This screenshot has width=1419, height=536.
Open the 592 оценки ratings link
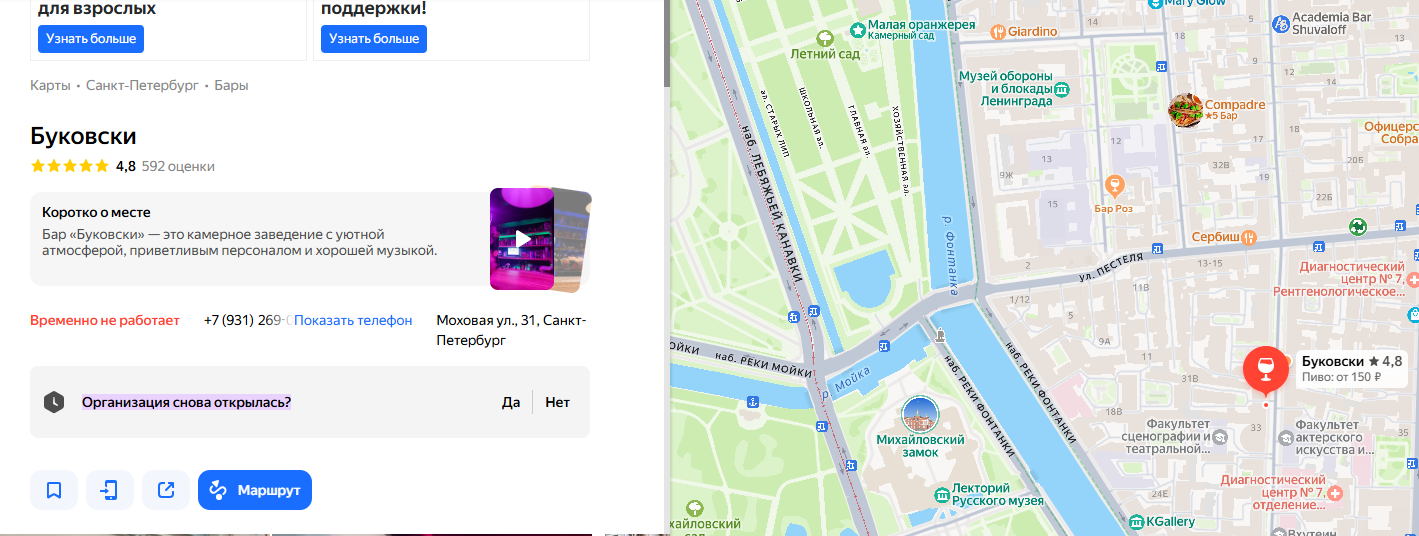coord(178,166)
